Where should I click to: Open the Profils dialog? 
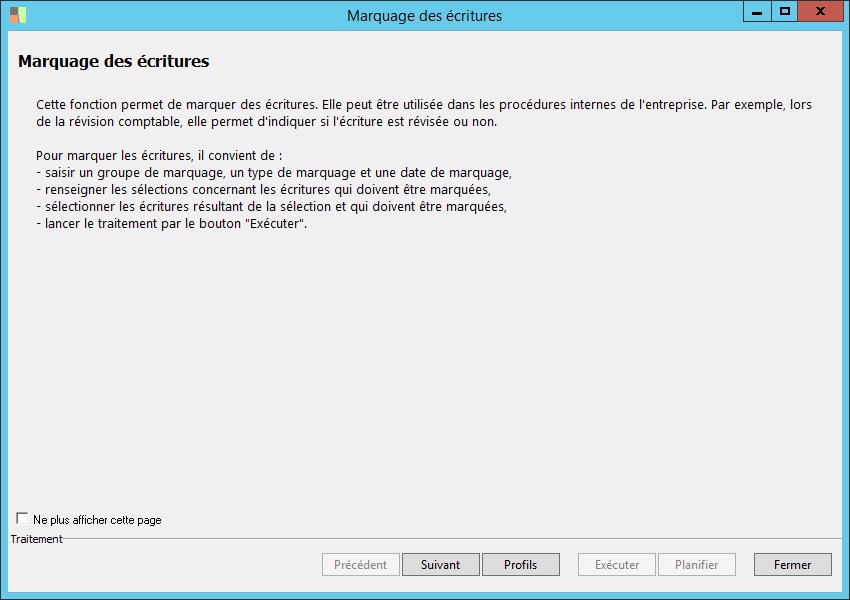tap(520, 565)
